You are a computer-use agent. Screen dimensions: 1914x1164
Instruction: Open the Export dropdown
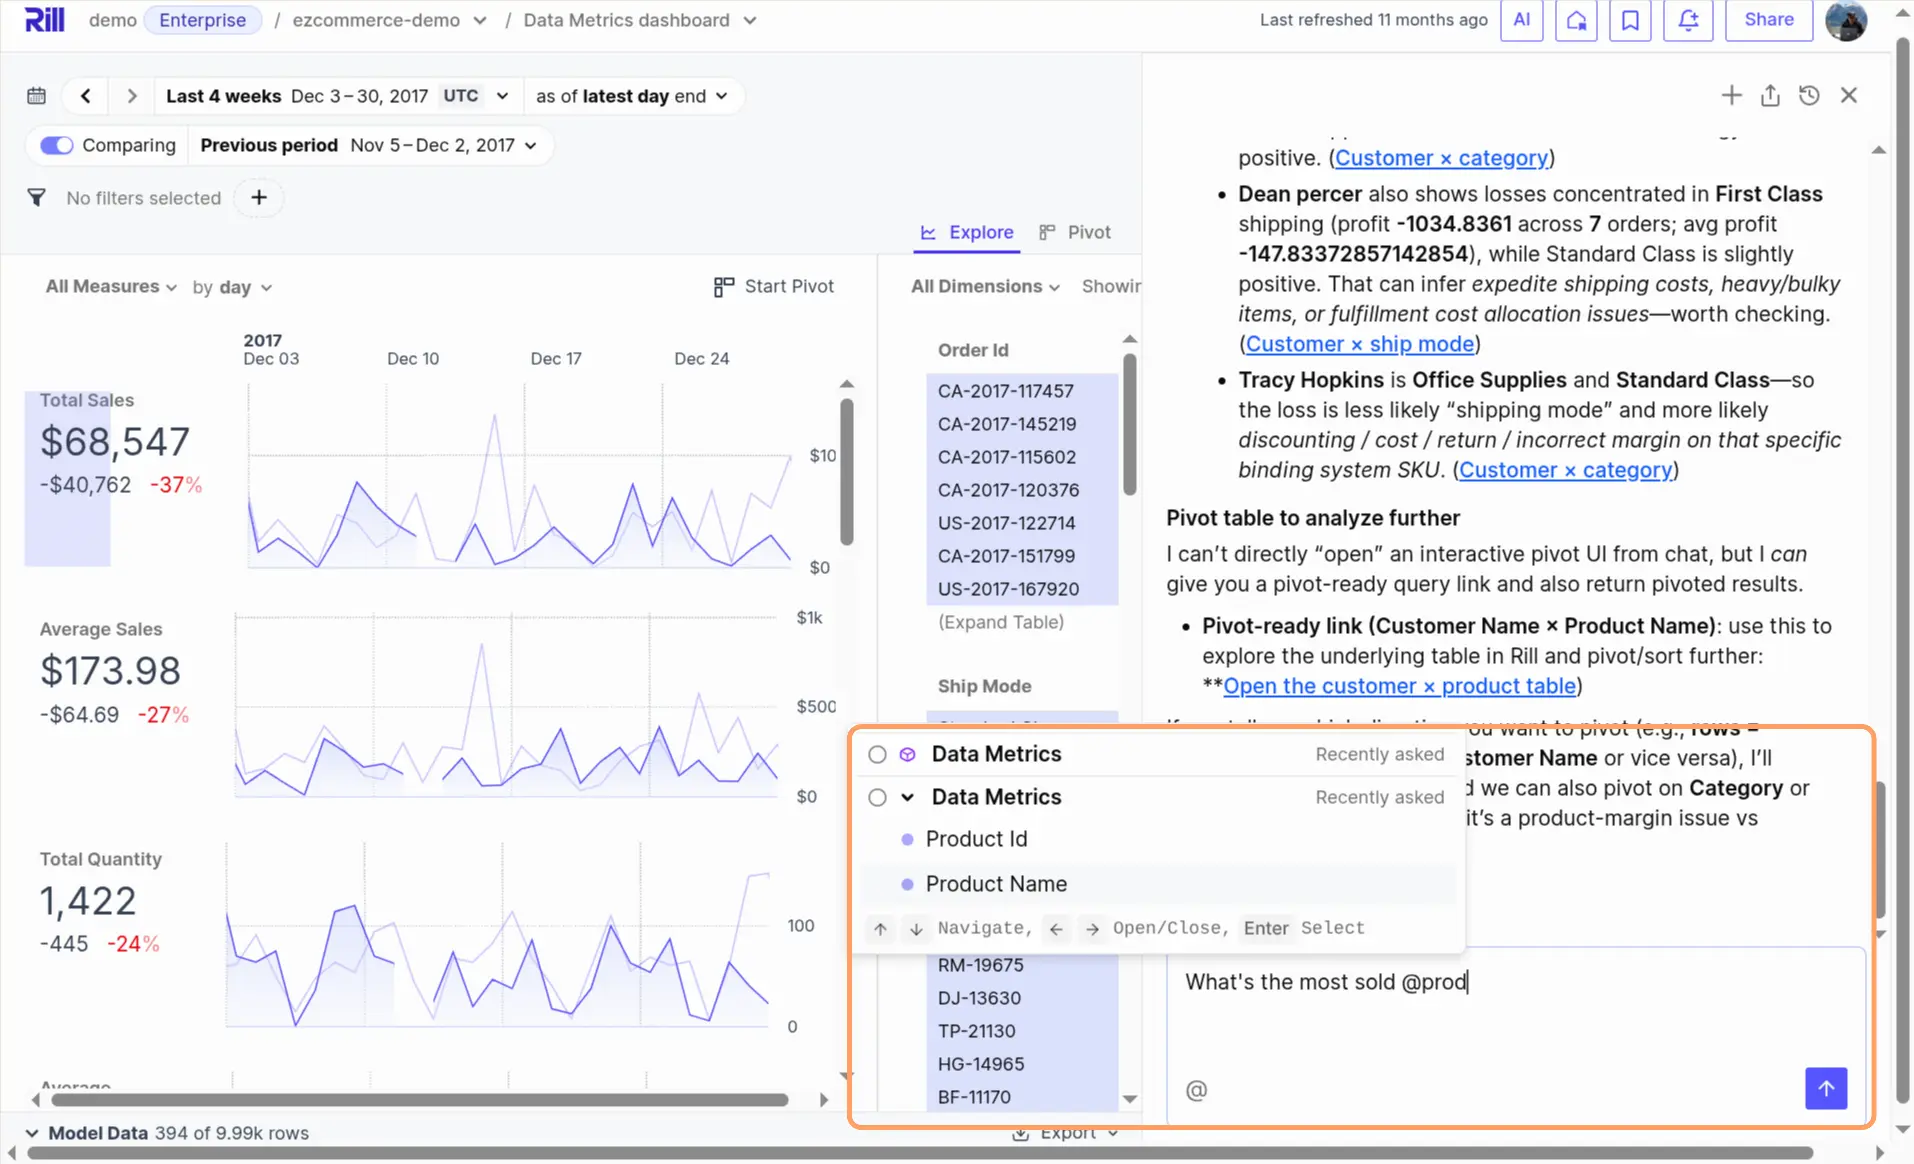coord(1066,1135)
